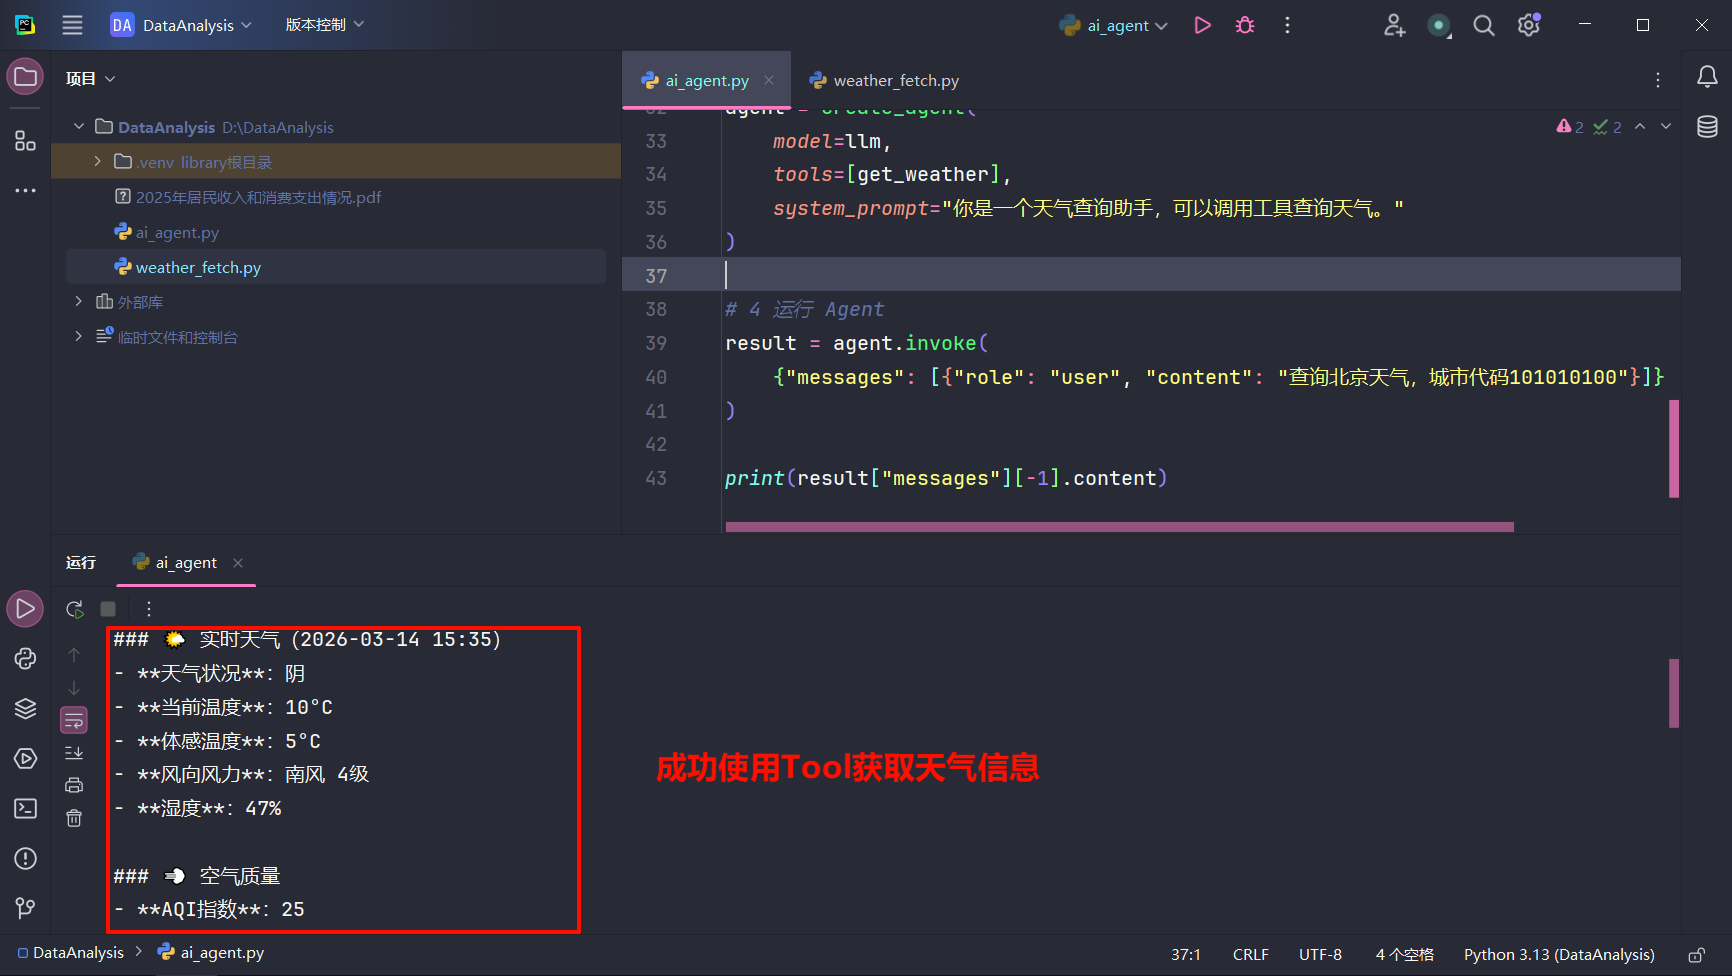The width and height of the screenshot is (1732, 976).
Task: Open the Terminal tool window
Action: [x=26, y=808]
